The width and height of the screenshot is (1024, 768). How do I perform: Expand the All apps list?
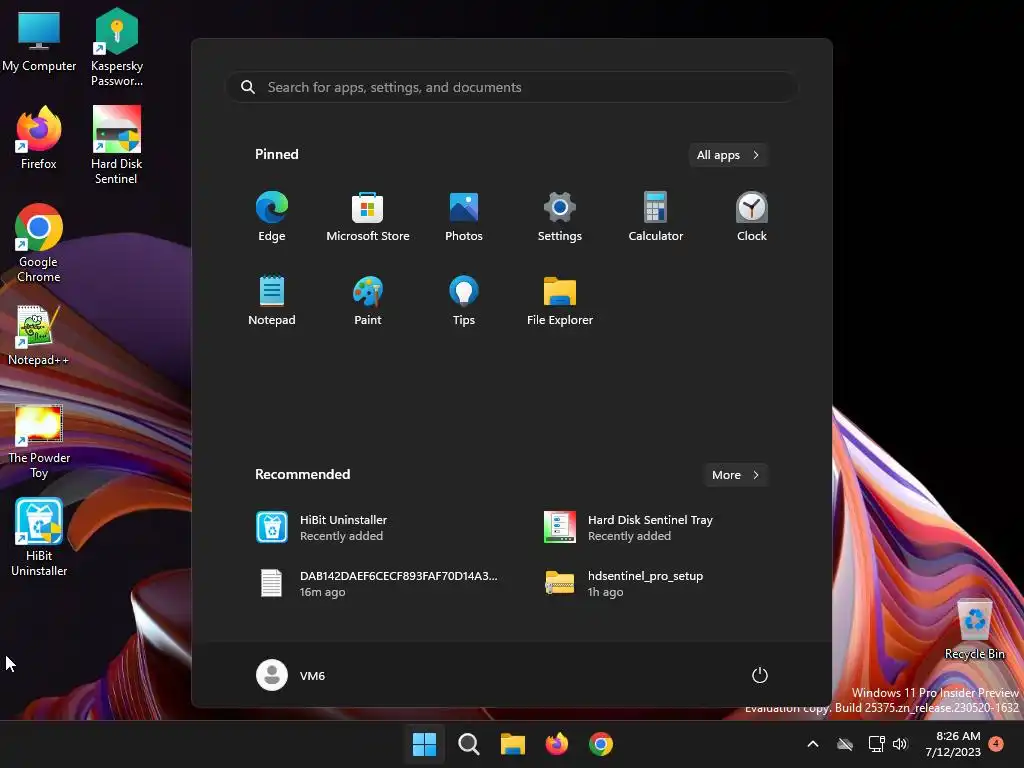[x=728, y=155]
